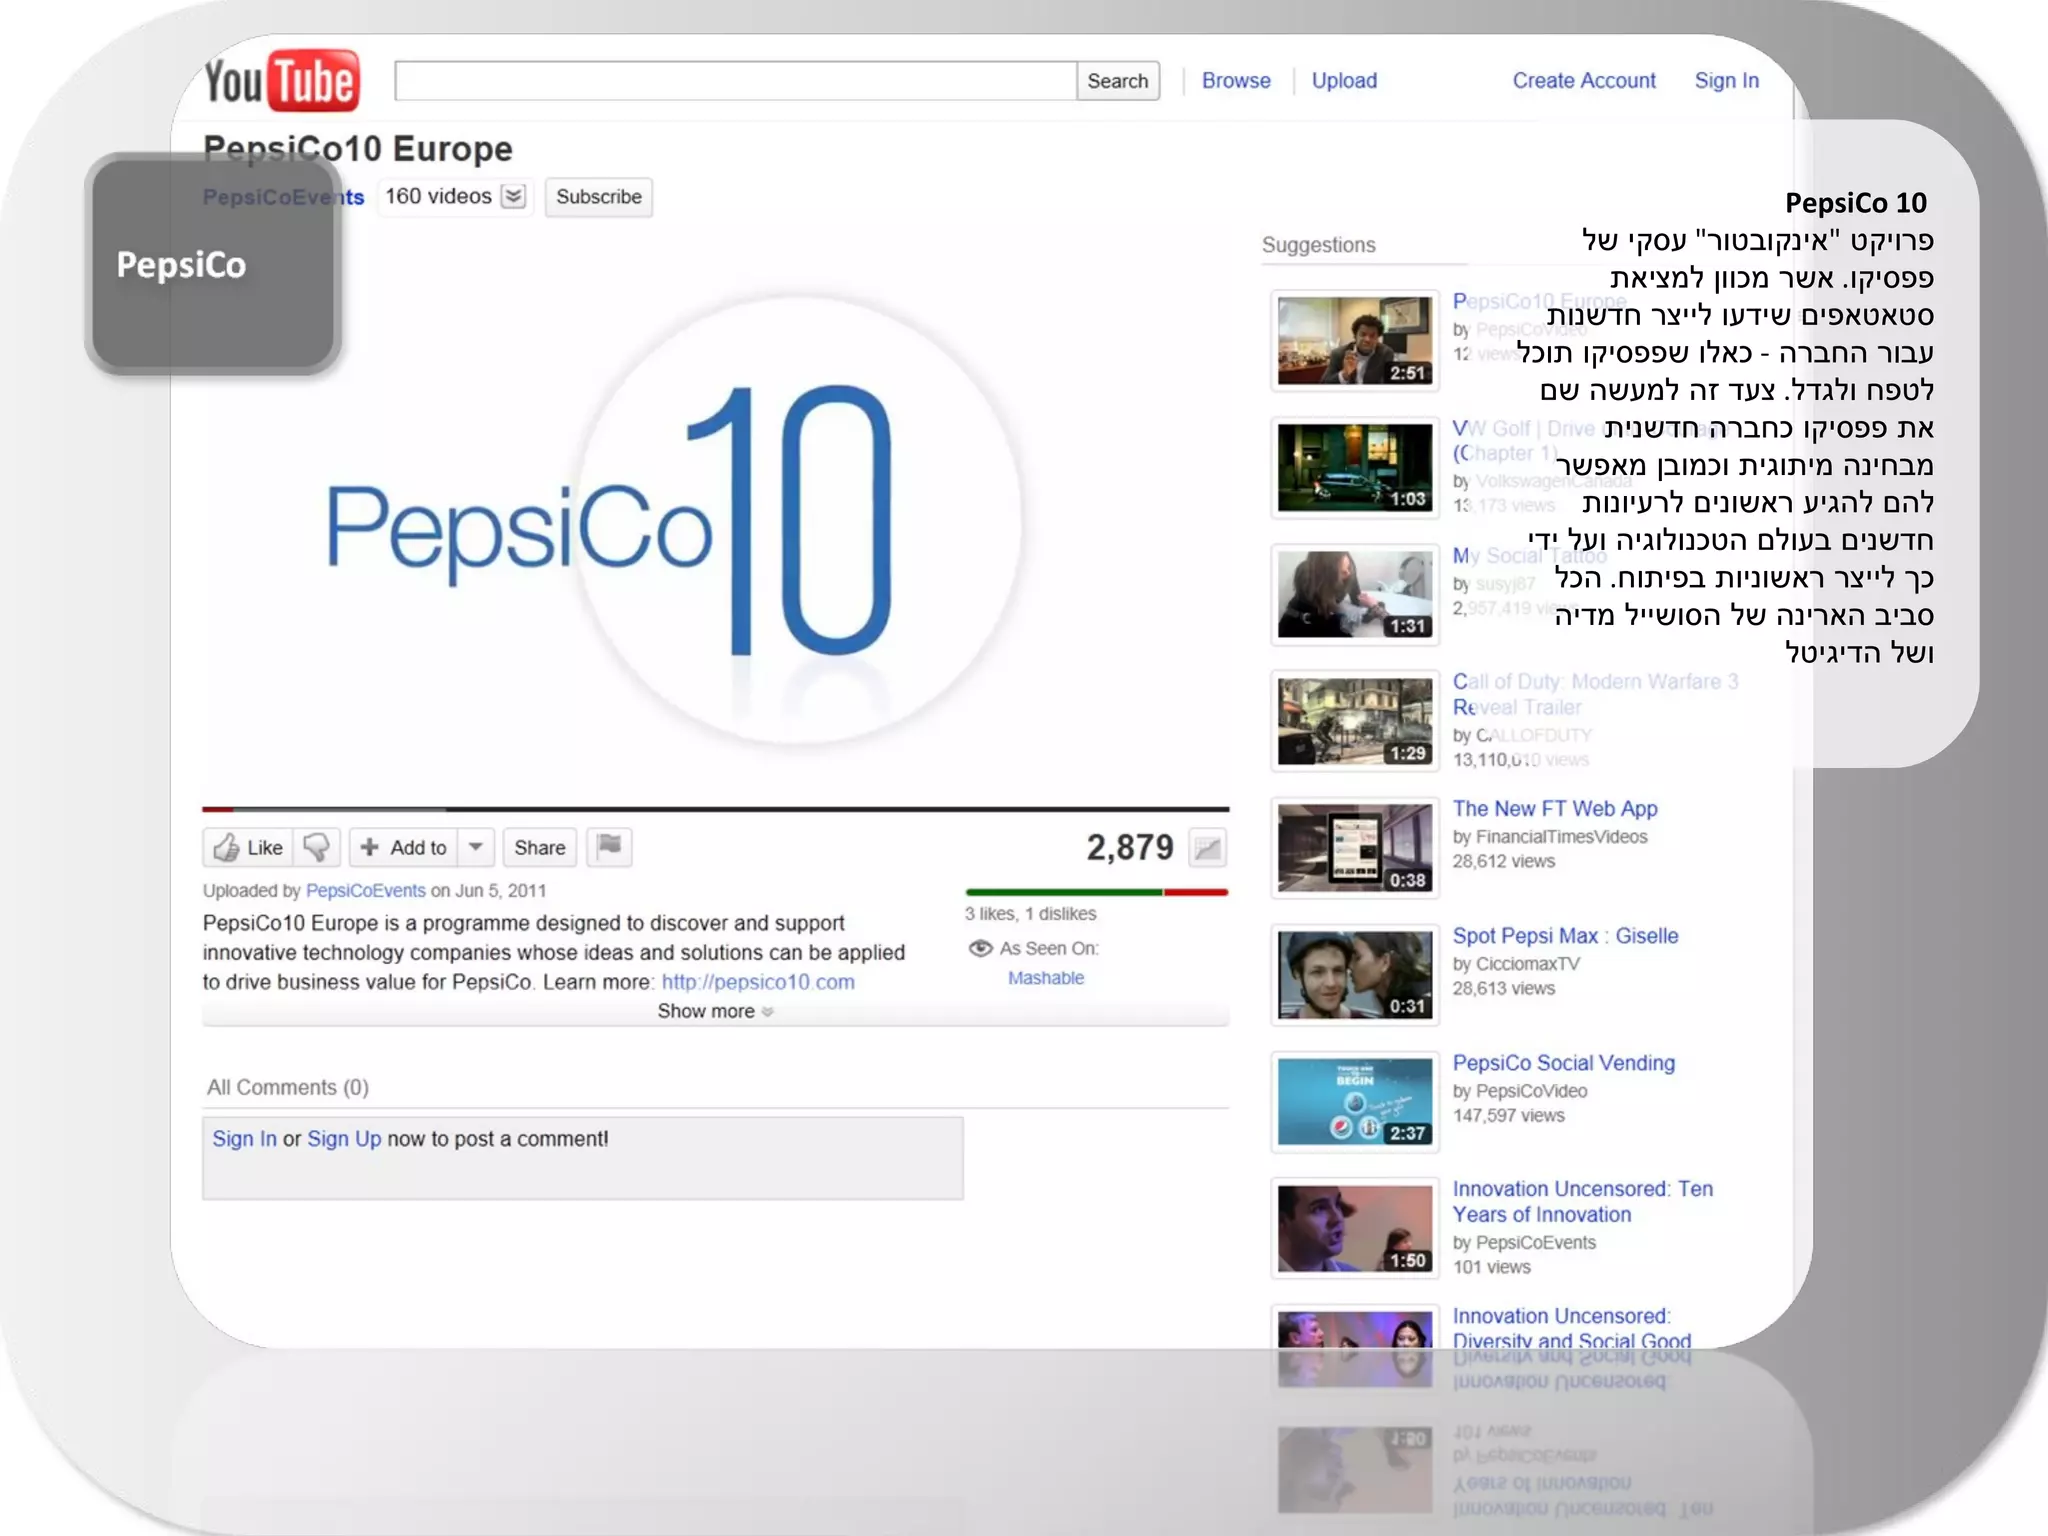This screenshot has width=2048, height=1536.
Task: Click the '147,597 views' text
Action: tap(1508, 1115)
